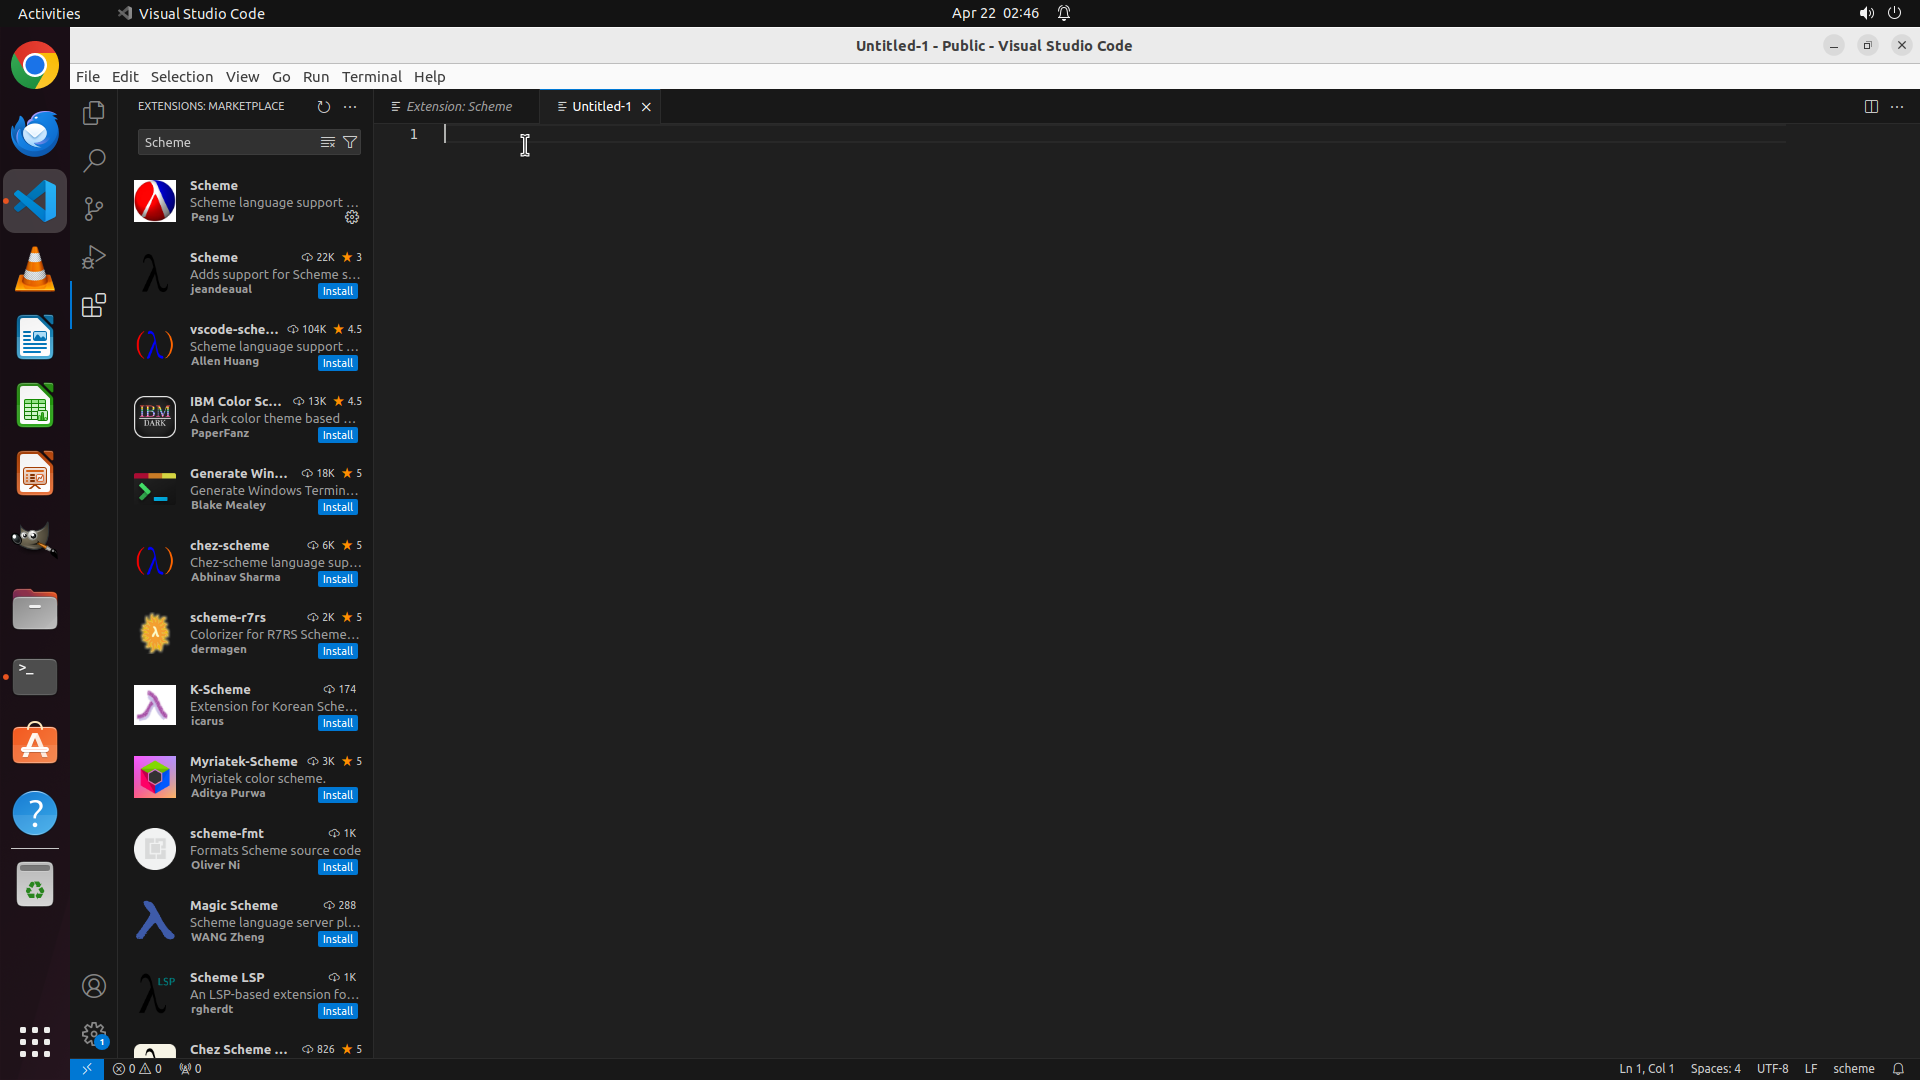Refresh the extensions marketplace list
The height and width of the screenshot is (1080, 1920).
click(323, 106)
